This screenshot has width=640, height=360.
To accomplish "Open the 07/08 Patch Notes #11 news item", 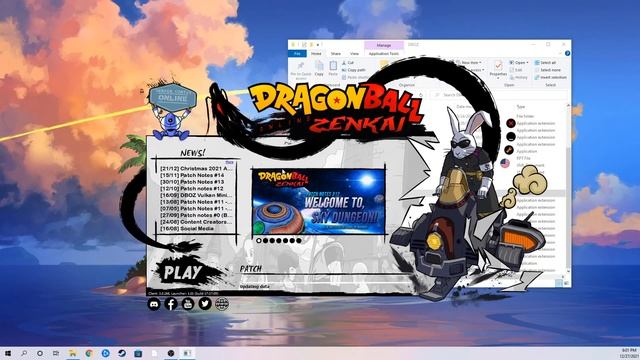I will (196, 208).
